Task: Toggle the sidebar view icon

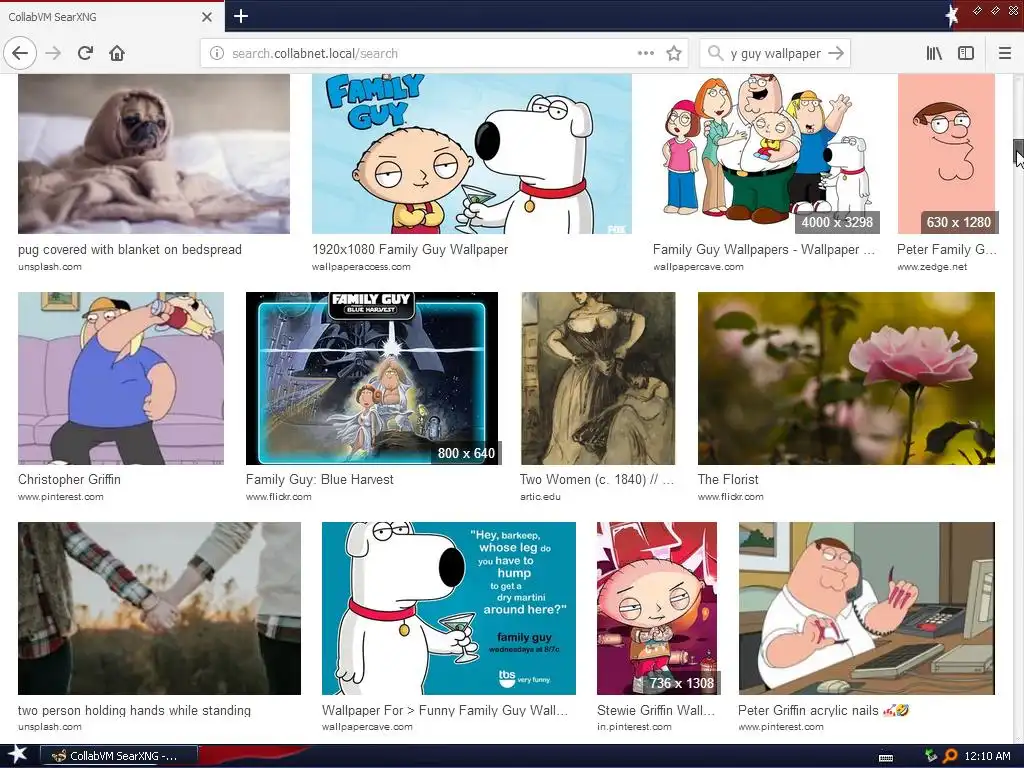Action: tap(966, 53)
